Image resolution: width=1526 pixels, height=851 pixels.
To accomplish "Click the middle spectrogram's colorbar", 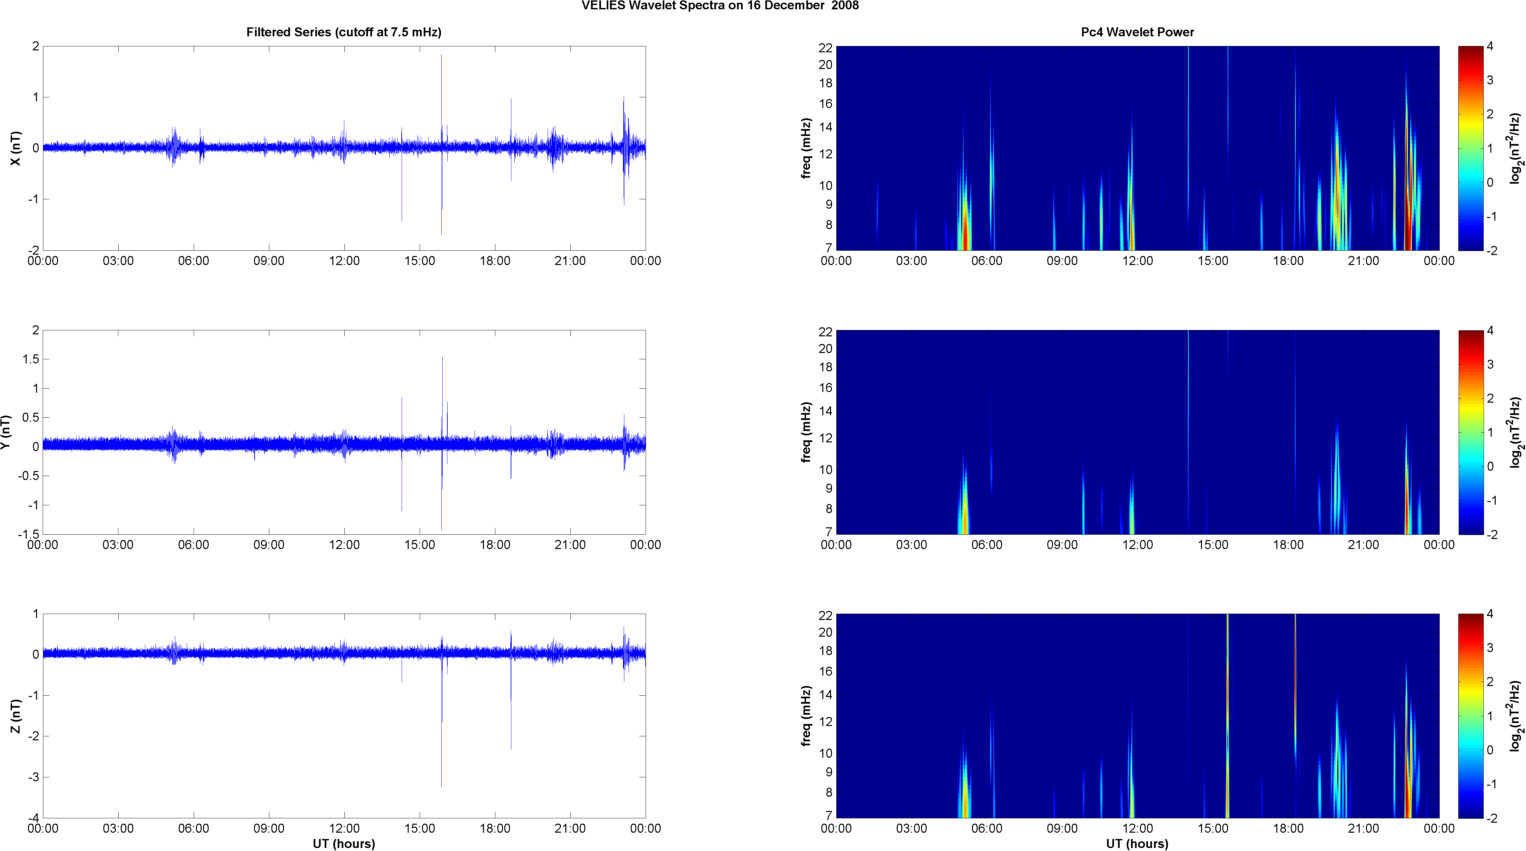I will coord(1470,432).
